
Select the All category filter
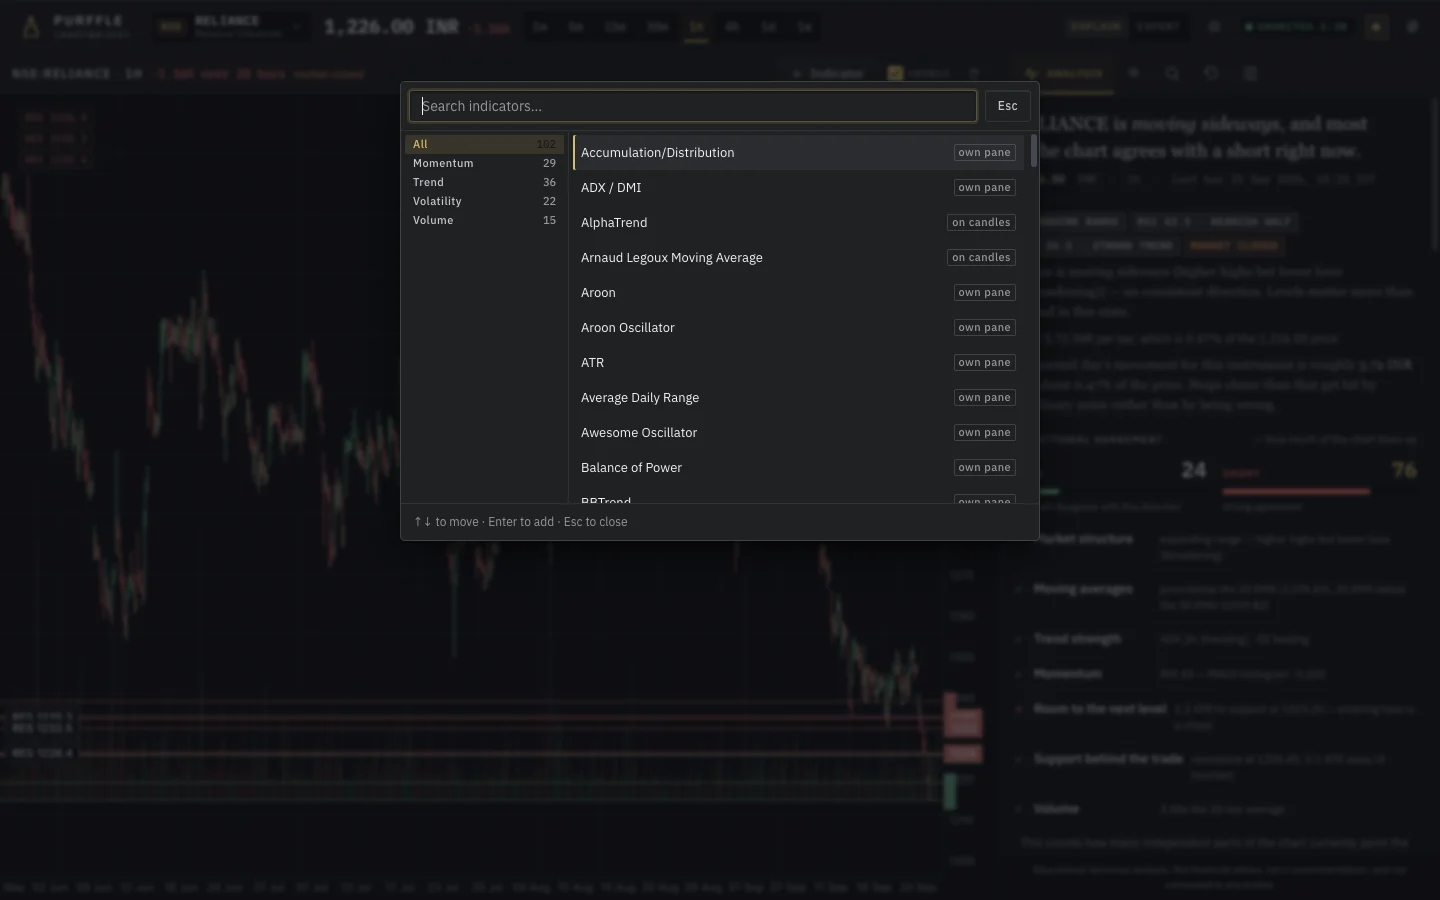pos(484,144)
